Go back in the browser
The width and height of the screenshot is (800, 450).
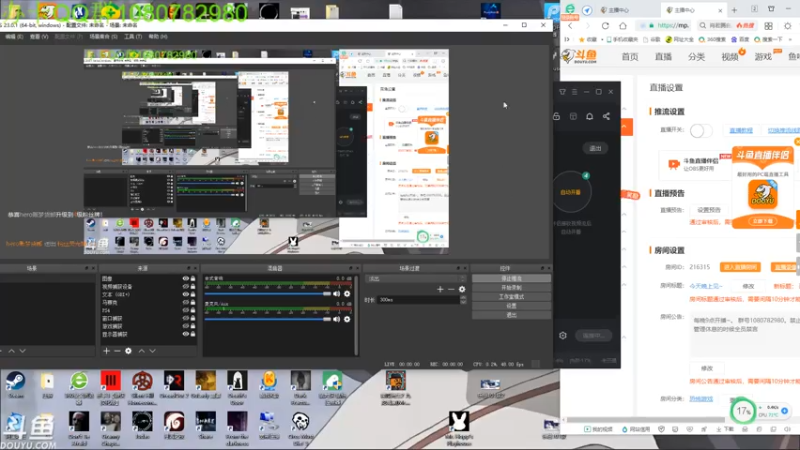click(570, 26)
